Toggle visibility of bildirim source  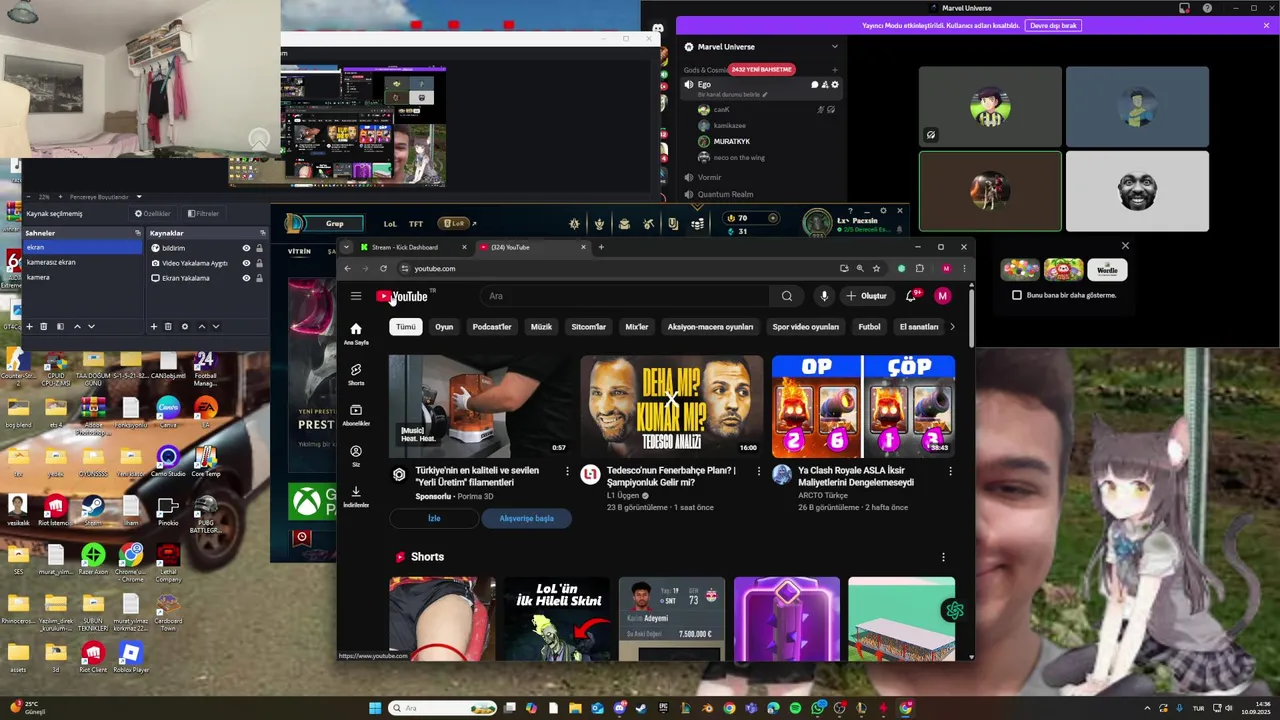(x=246, y=248)
